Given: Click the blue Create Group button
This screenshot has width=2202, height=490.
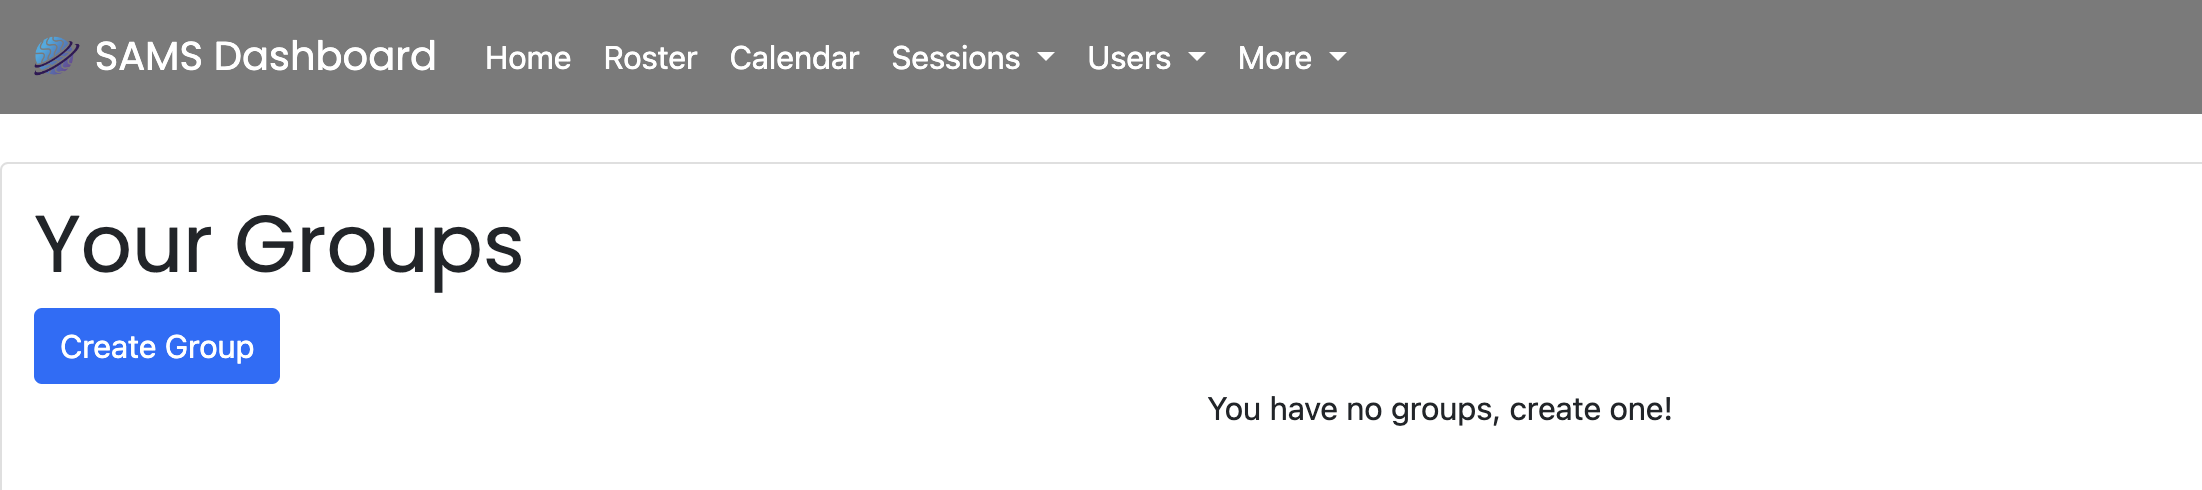Looking at the screenshot, I should tap(157, 346).
